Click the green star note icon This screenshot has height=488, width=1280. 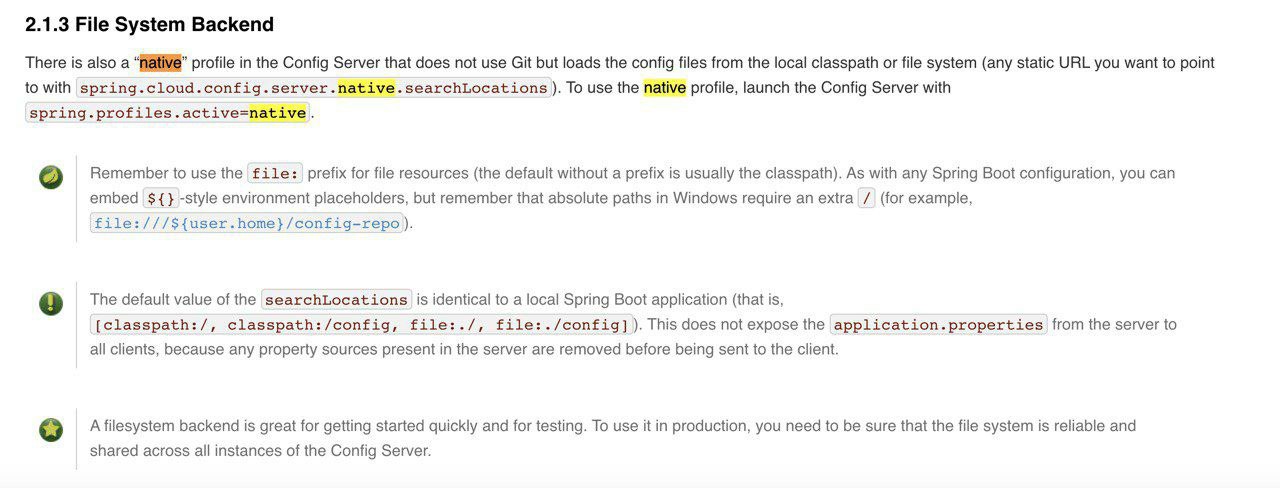coord(50,430)
